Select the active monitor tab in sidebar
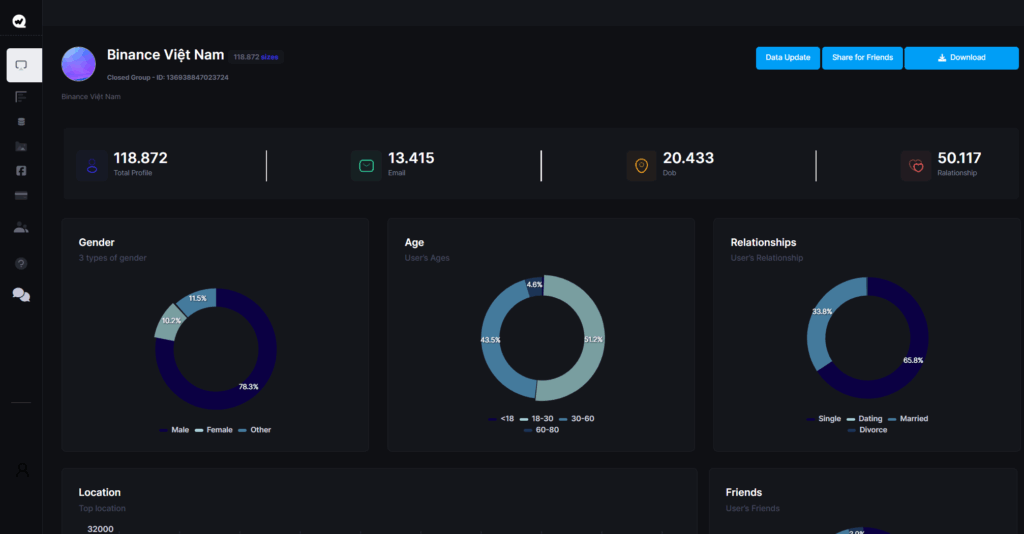This screenshot has height=534, width=1024. pyautogui.click(x=23, y=65)
